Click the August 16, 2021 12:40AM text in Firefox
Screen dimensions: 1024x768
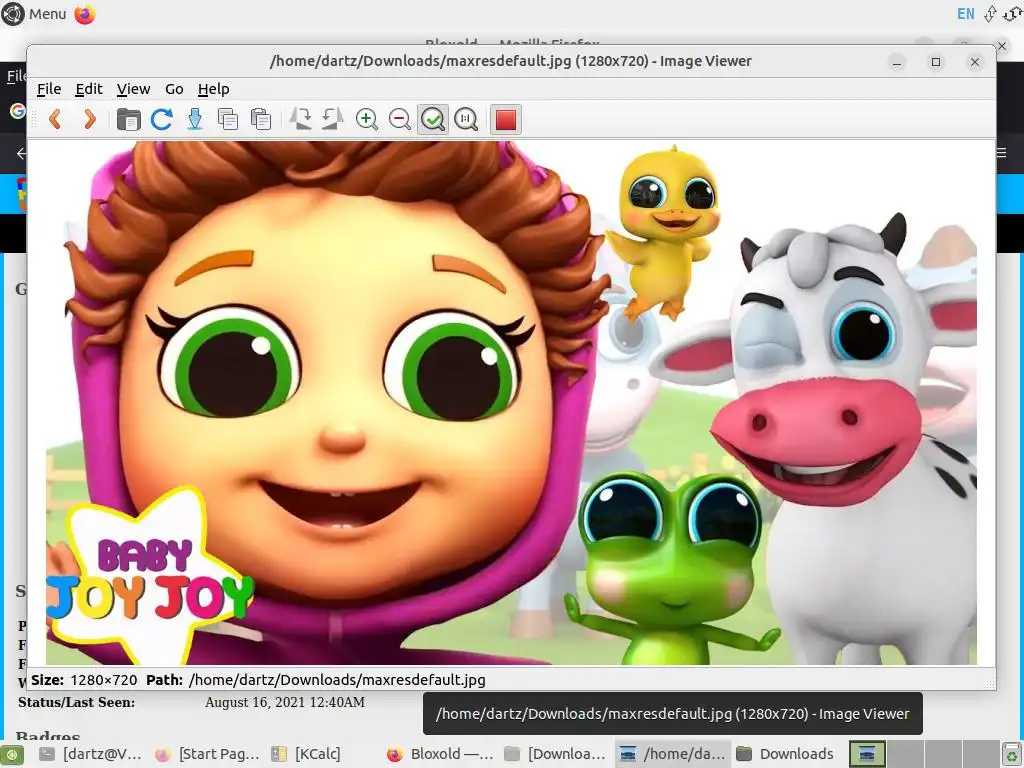tap(285, 703)
